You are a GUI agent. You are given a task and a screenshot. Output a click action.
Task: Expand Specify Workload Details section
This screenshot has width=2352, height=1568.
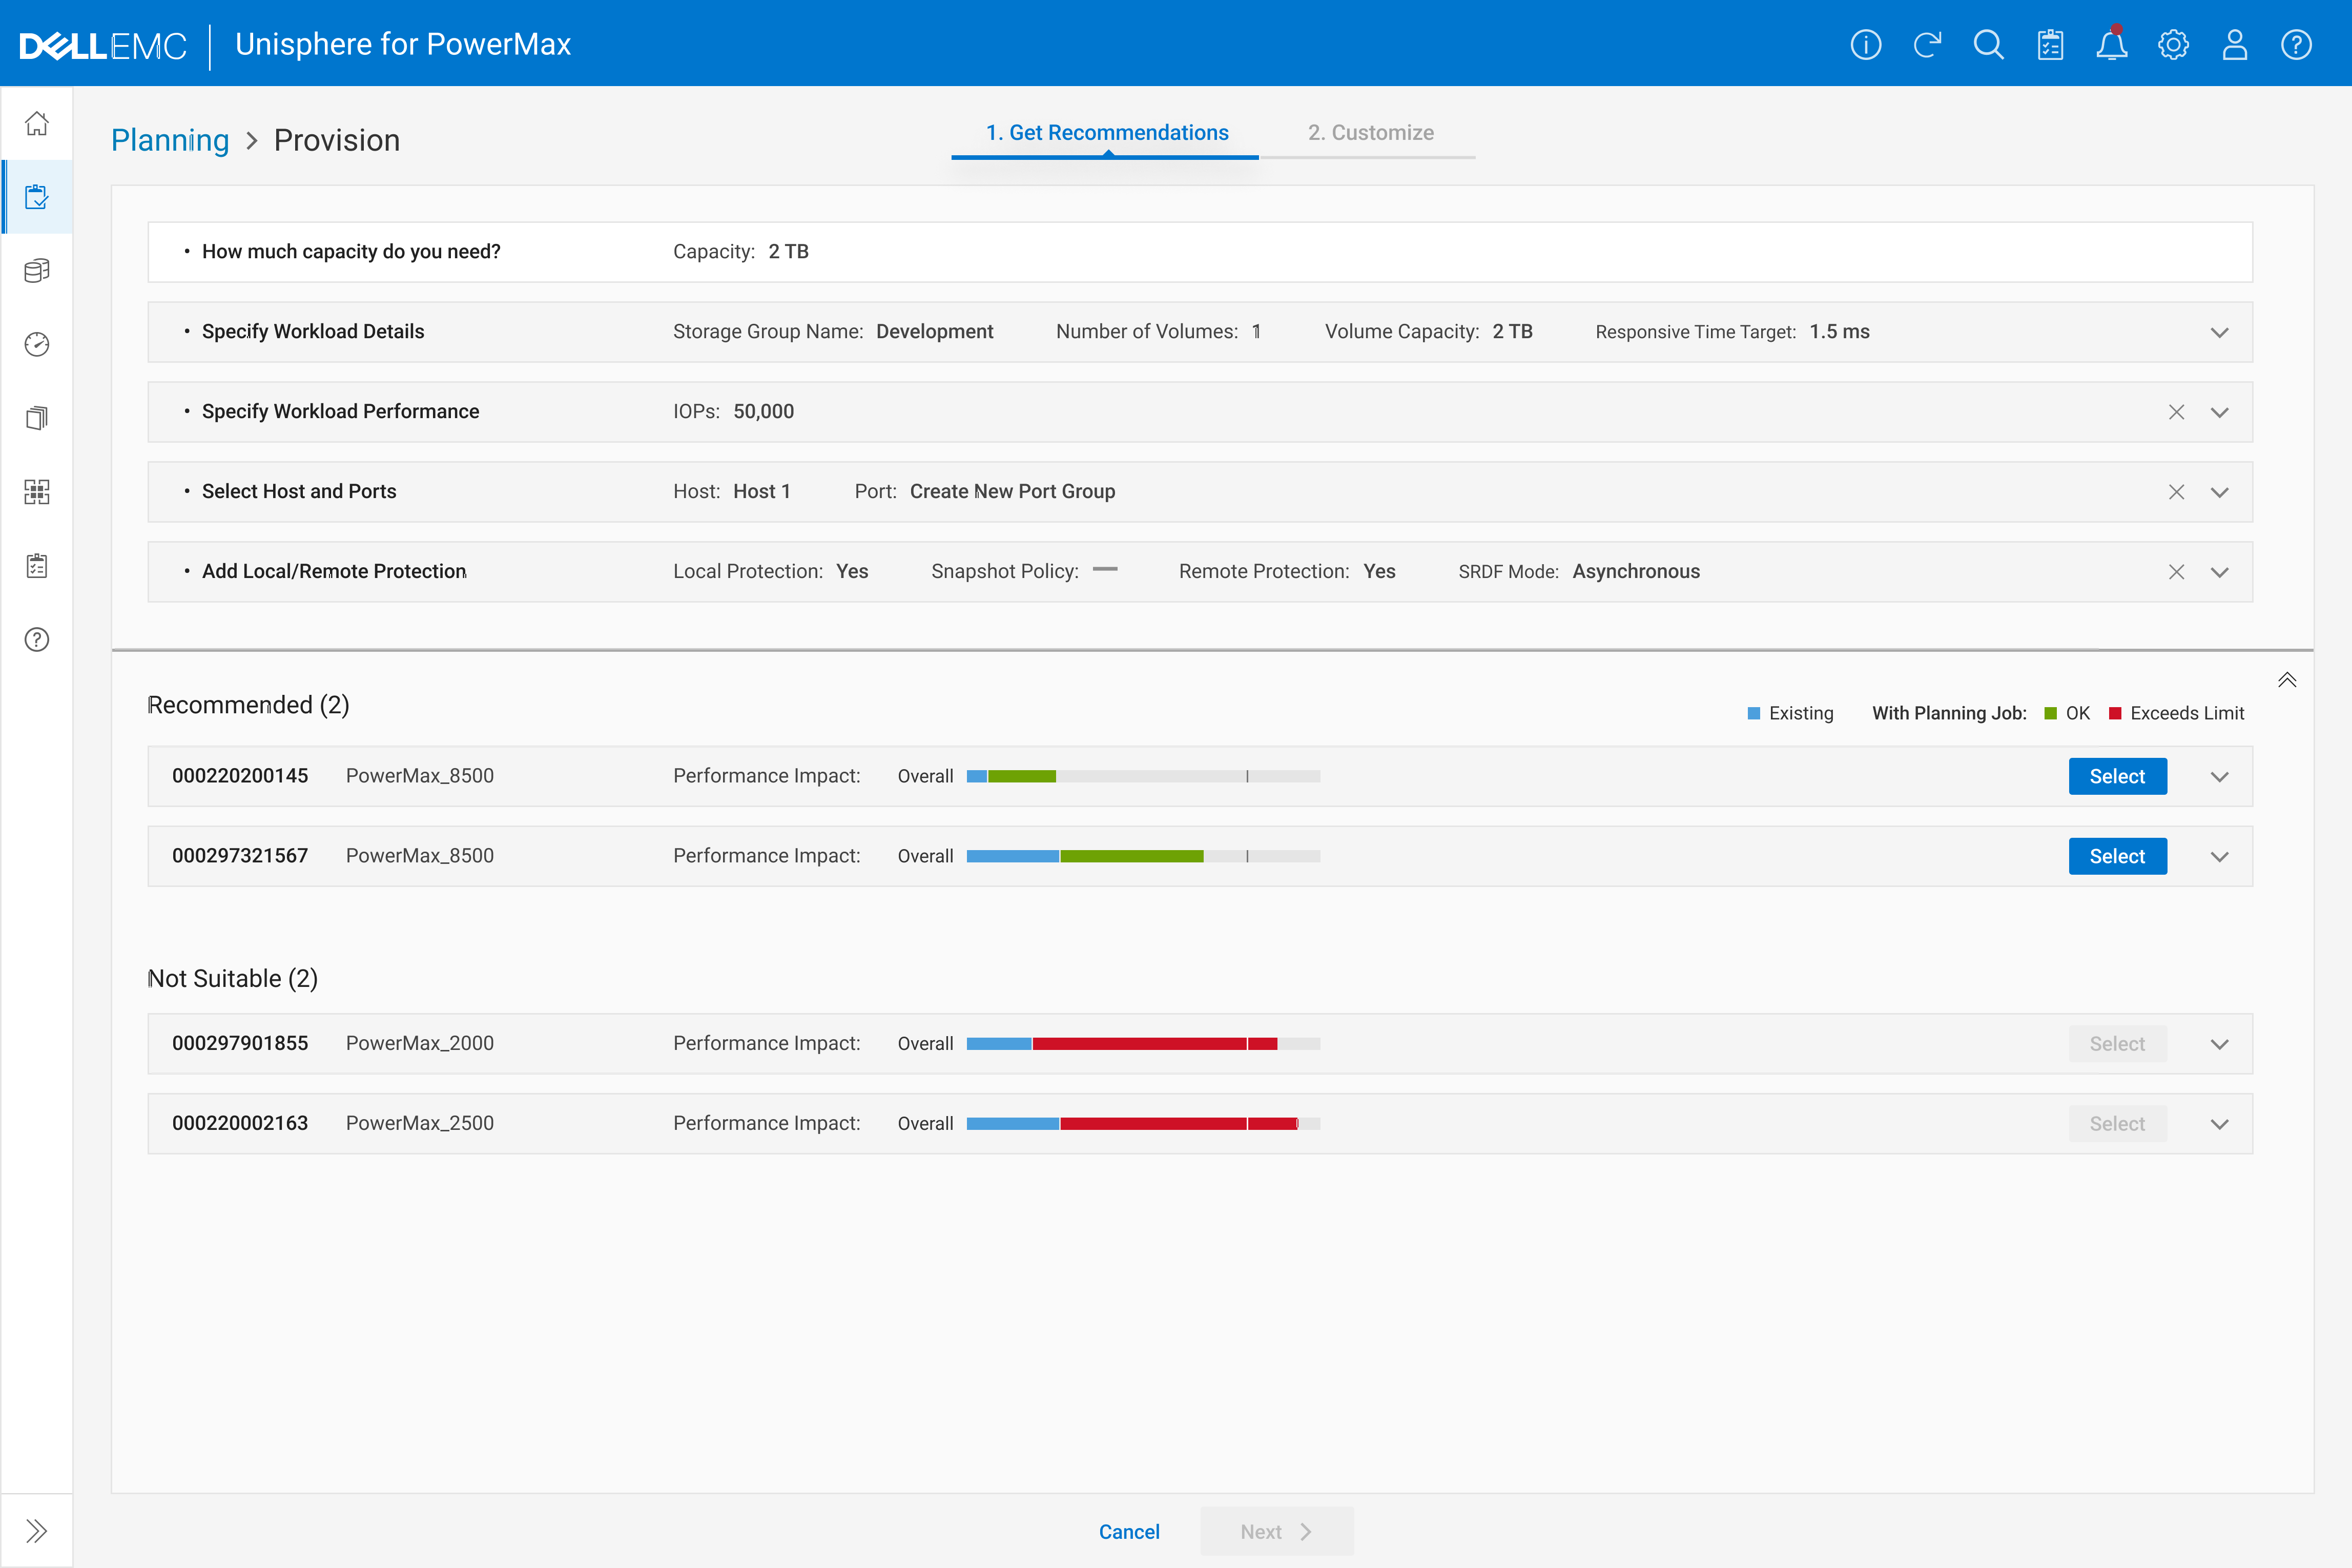pos(2219,333)
